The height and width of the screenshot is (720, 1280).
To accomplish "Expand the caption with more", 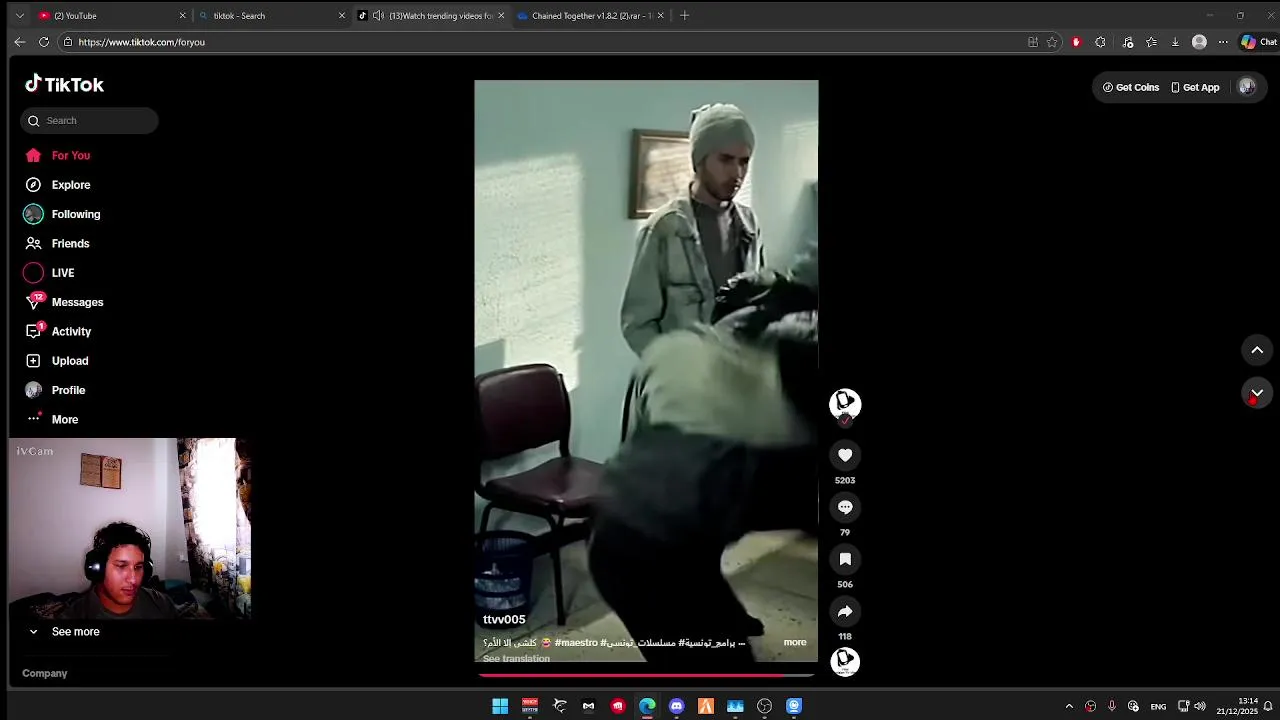I will pos(795,642).
